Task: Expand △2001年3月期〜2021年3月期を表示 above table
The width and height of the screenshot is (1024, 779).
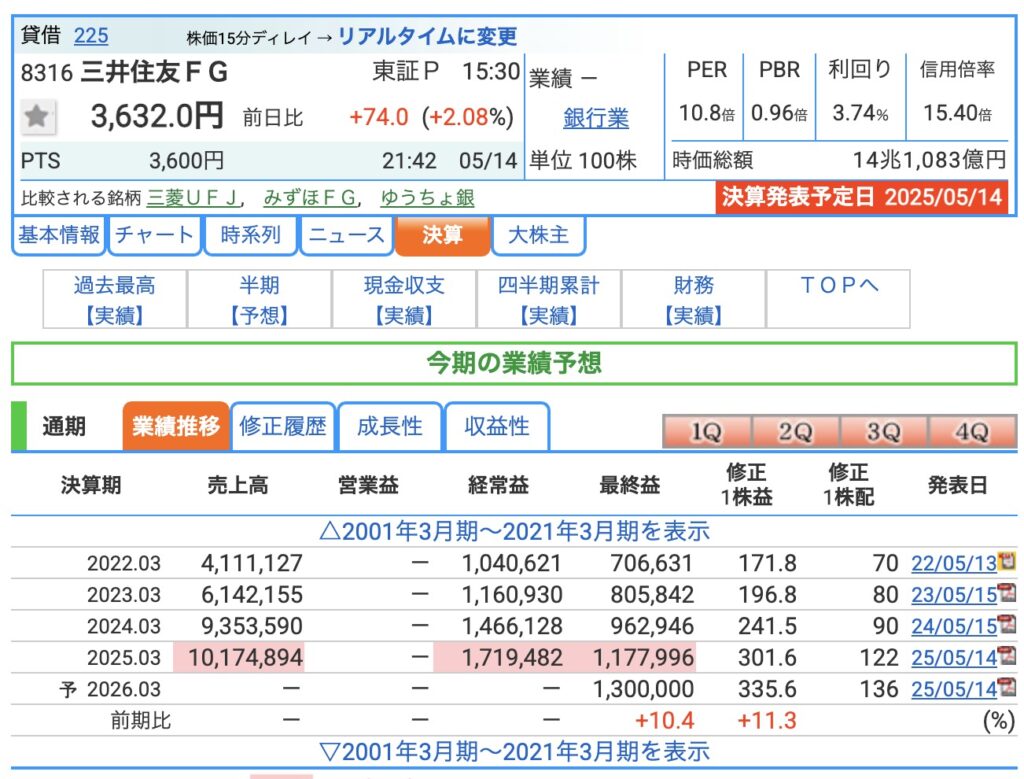Action: [x=514, y=531]
